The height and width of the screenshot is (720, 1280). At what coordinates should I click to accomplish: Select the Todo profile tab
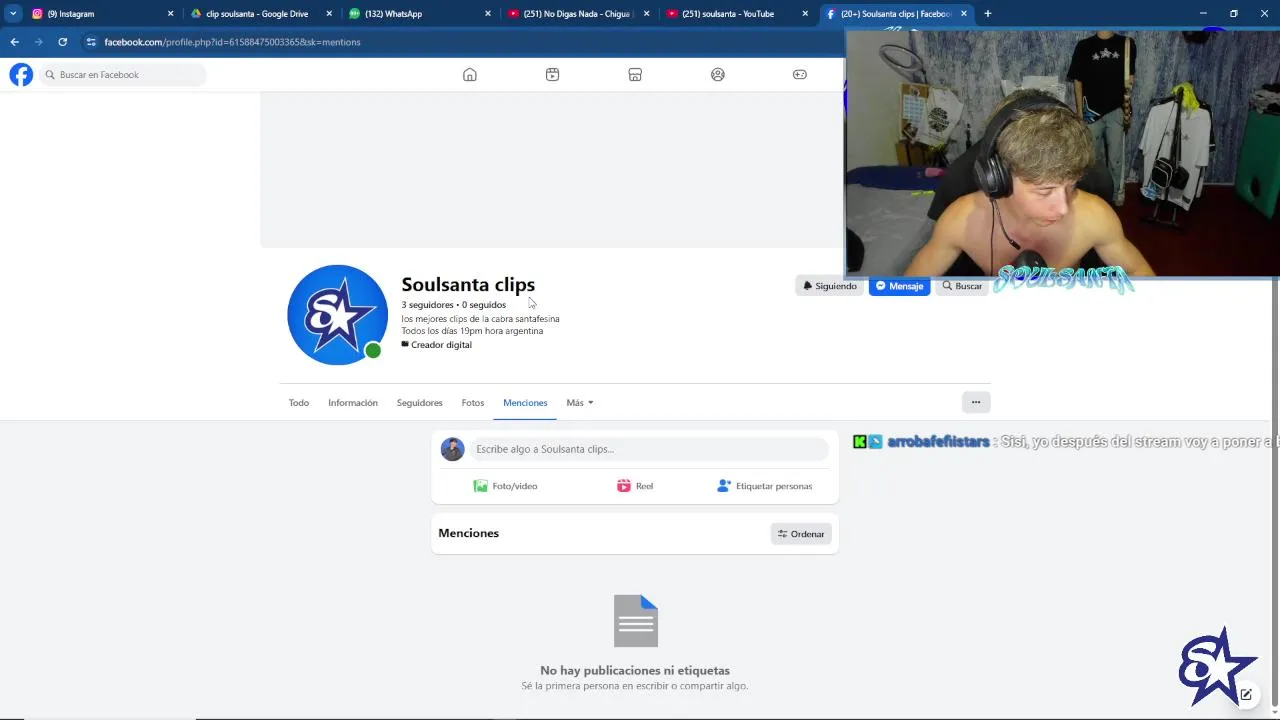tap(299, 403)
